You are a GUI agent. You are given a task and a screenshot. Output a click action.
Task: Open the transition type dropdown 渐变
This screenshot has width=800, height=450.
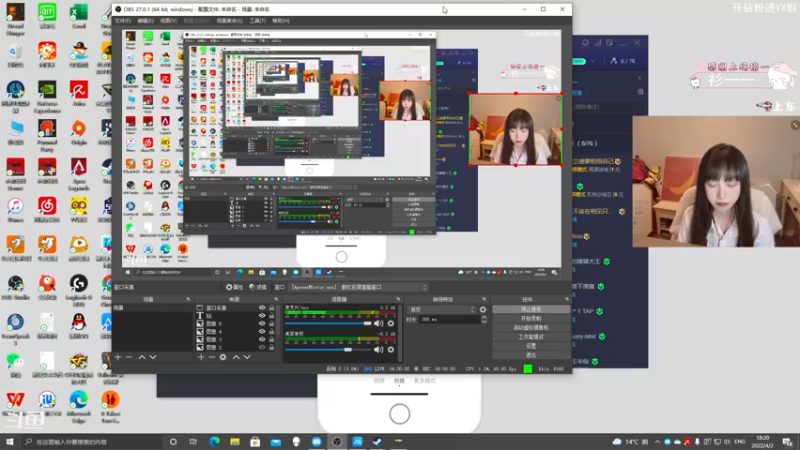[x=442, y=310]
